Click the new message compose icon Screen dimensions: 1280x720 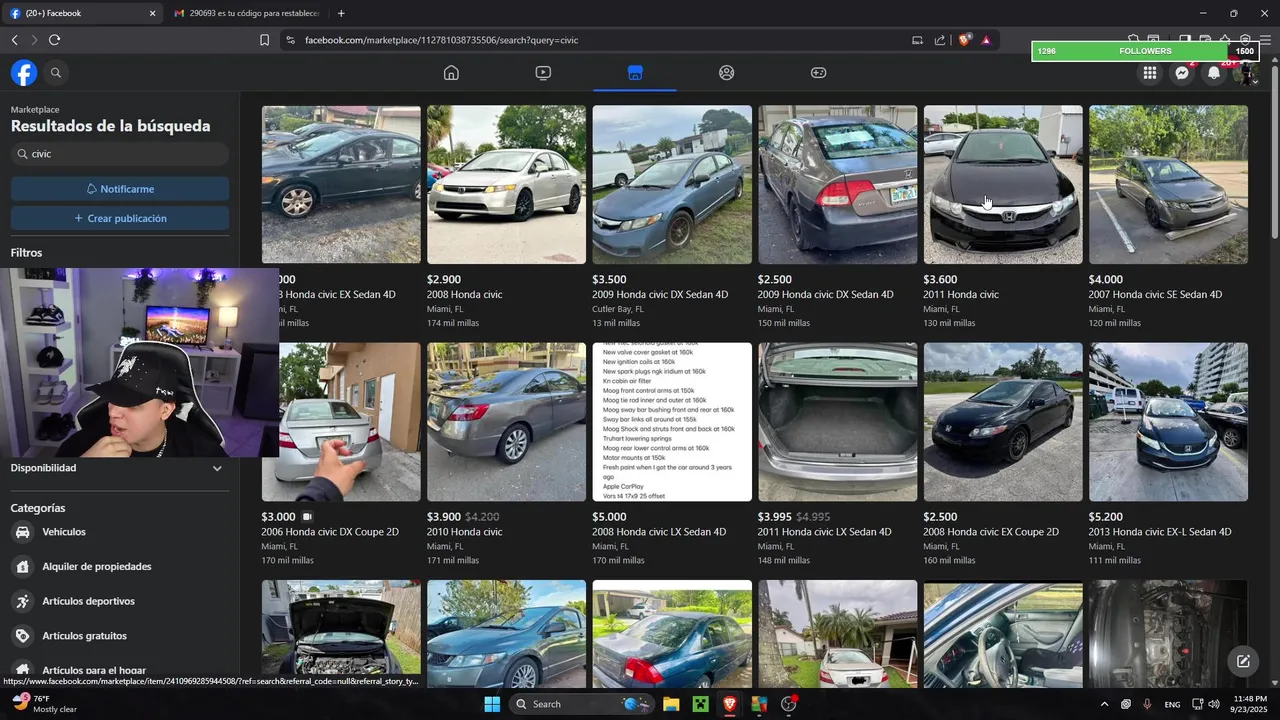coord(1243,661)
